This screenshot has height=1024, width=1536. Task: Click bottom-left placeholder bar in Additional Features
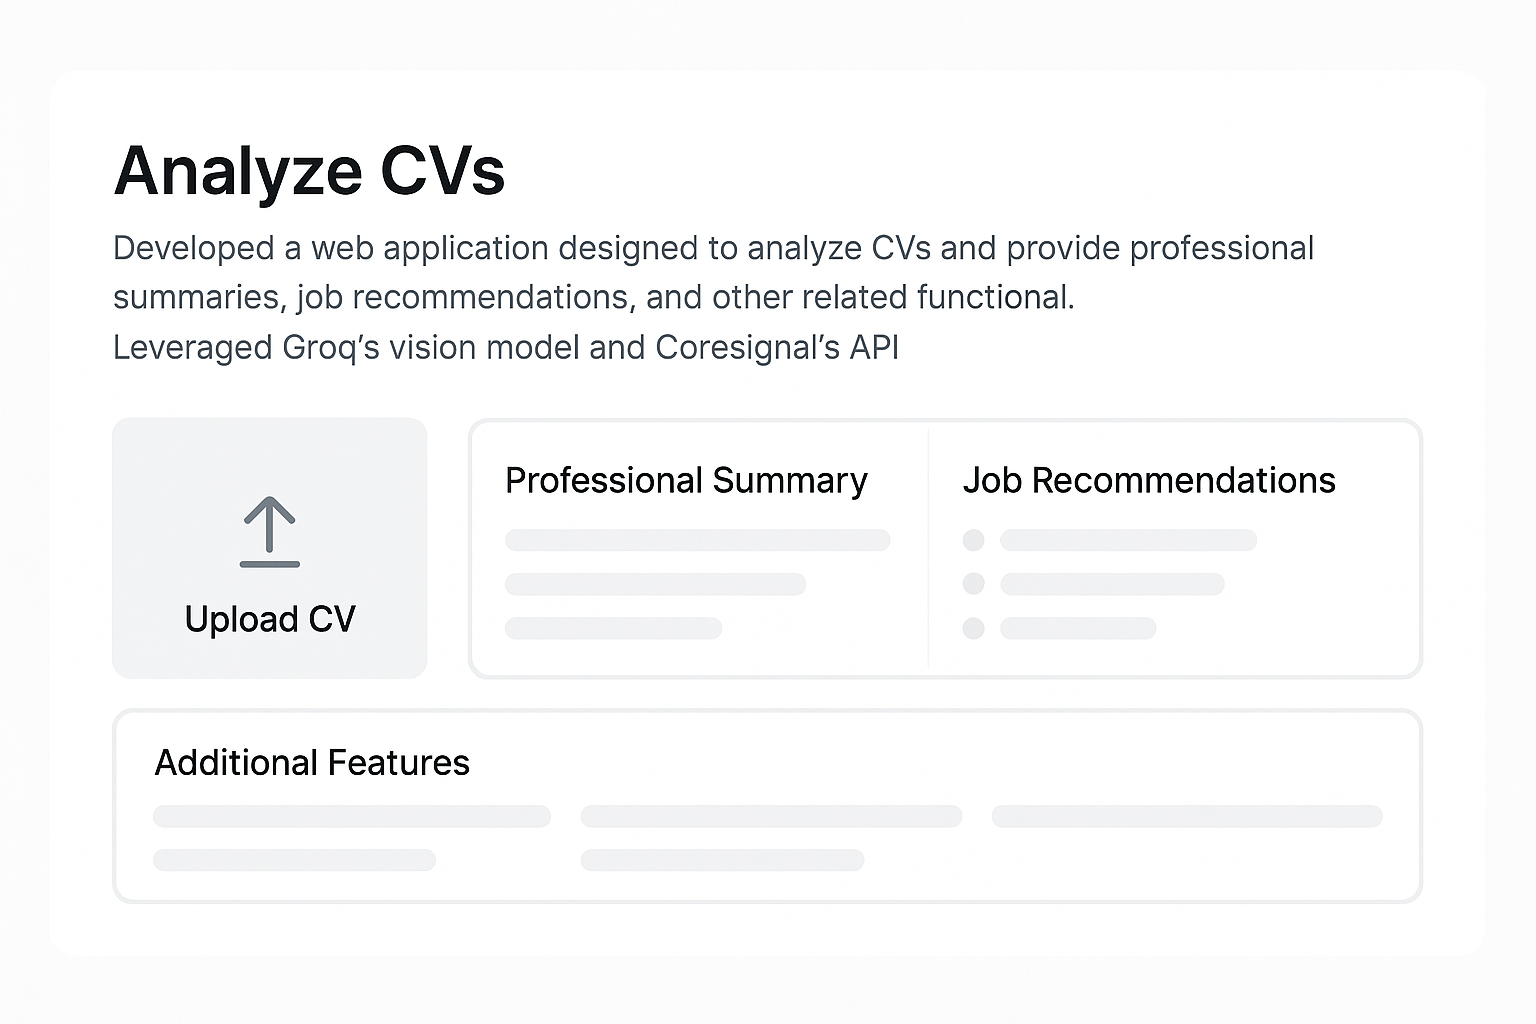coord(294,860)
